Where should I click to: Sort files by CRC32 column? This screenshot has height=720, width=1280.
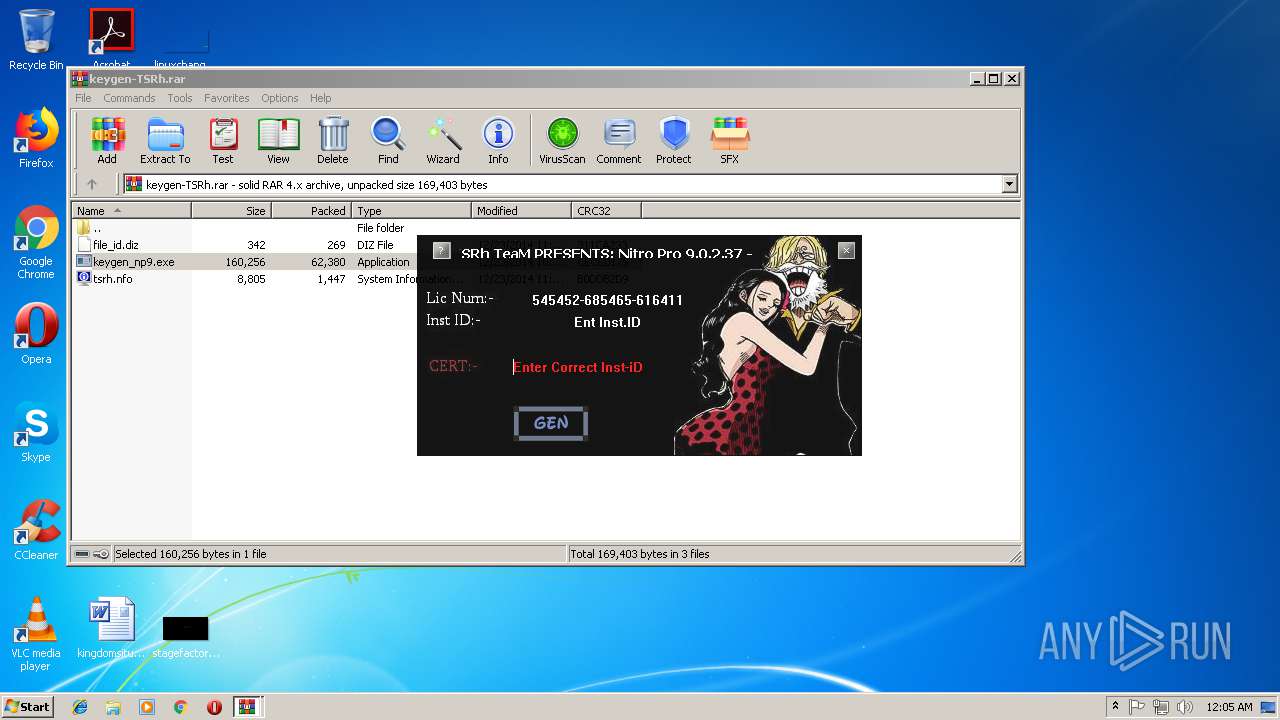606,211
